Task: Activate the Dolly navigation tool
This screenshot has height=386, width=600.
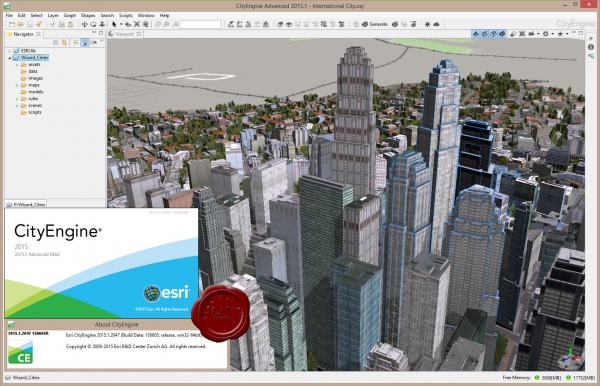Action: point(102,24)
